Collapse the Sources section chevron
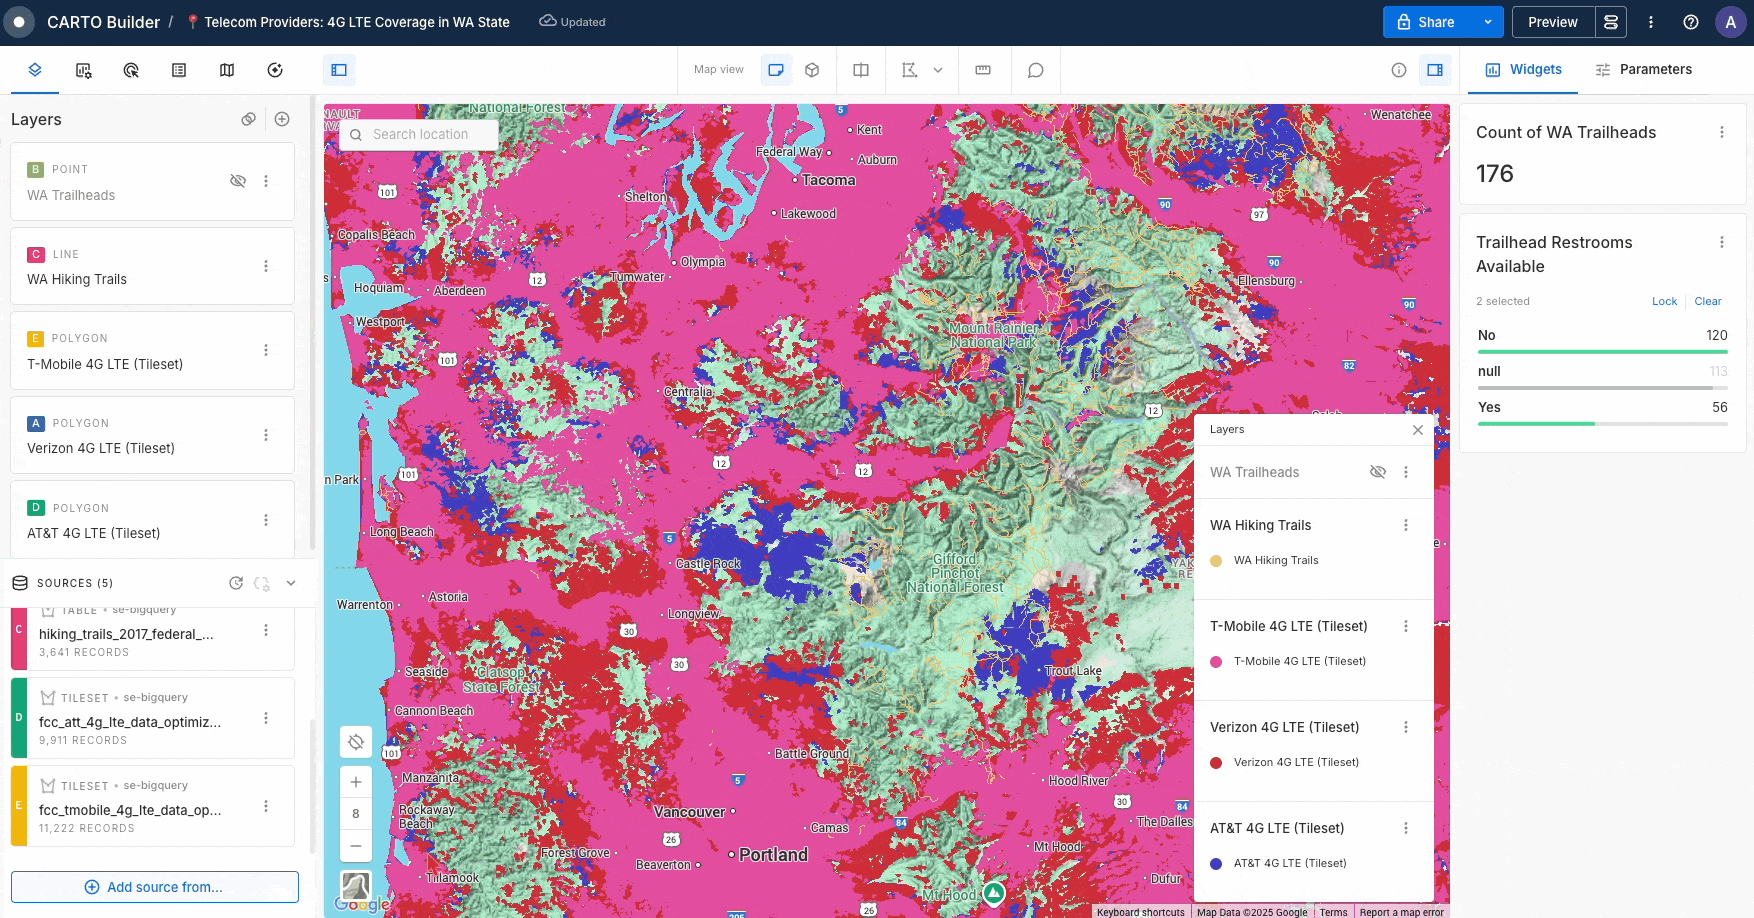The height and width of the screenshot is (918, 1754). [x=291, y=583]
